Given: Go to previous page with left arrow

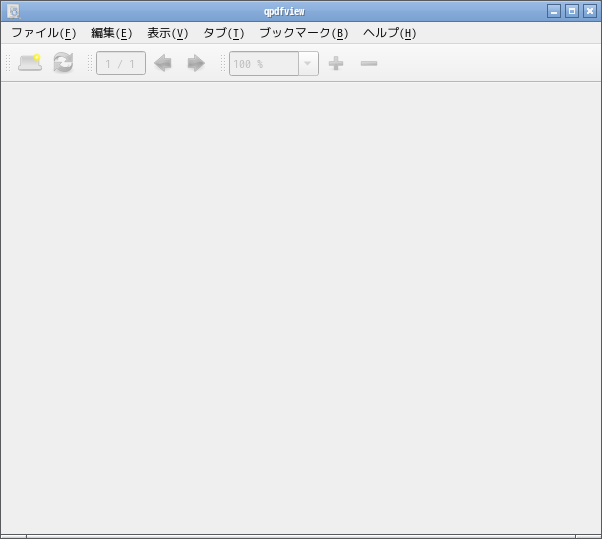Looking at the screenshot, I should click(x=163, y=63).
